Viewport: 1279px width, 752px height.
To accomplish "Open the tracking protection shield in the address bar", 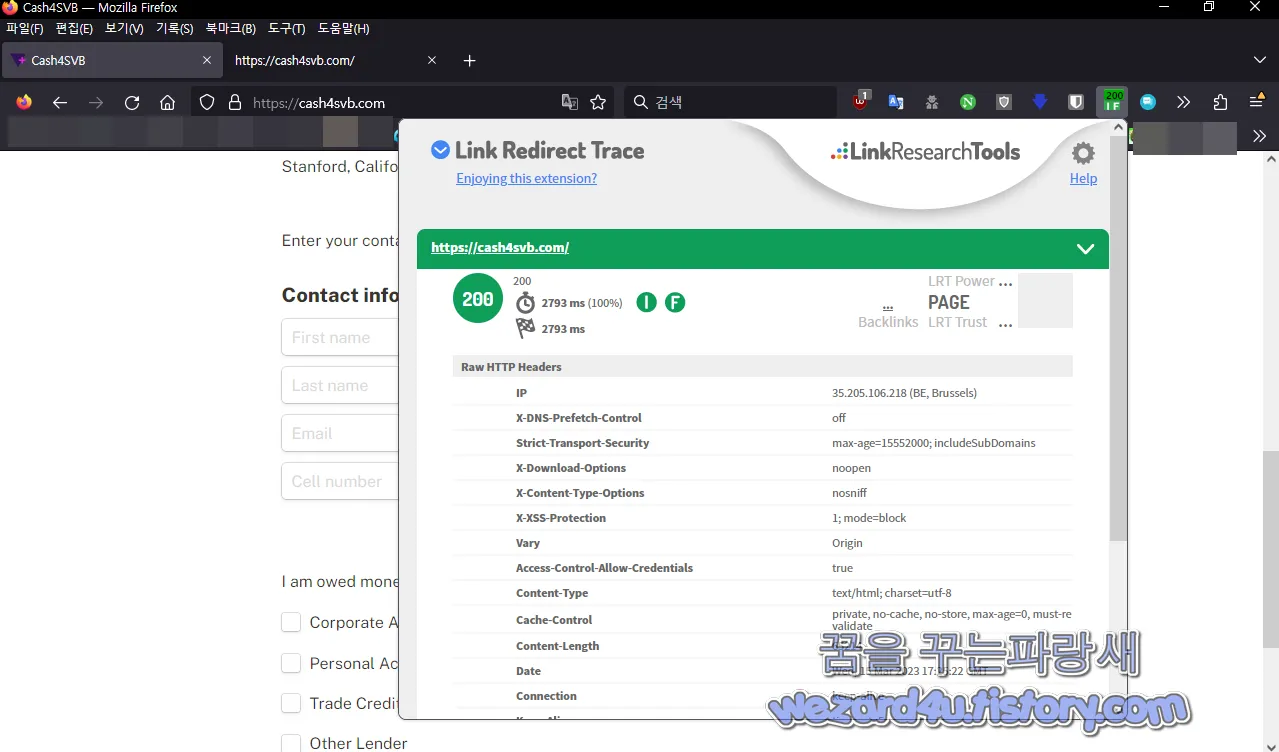I will 207,102.
